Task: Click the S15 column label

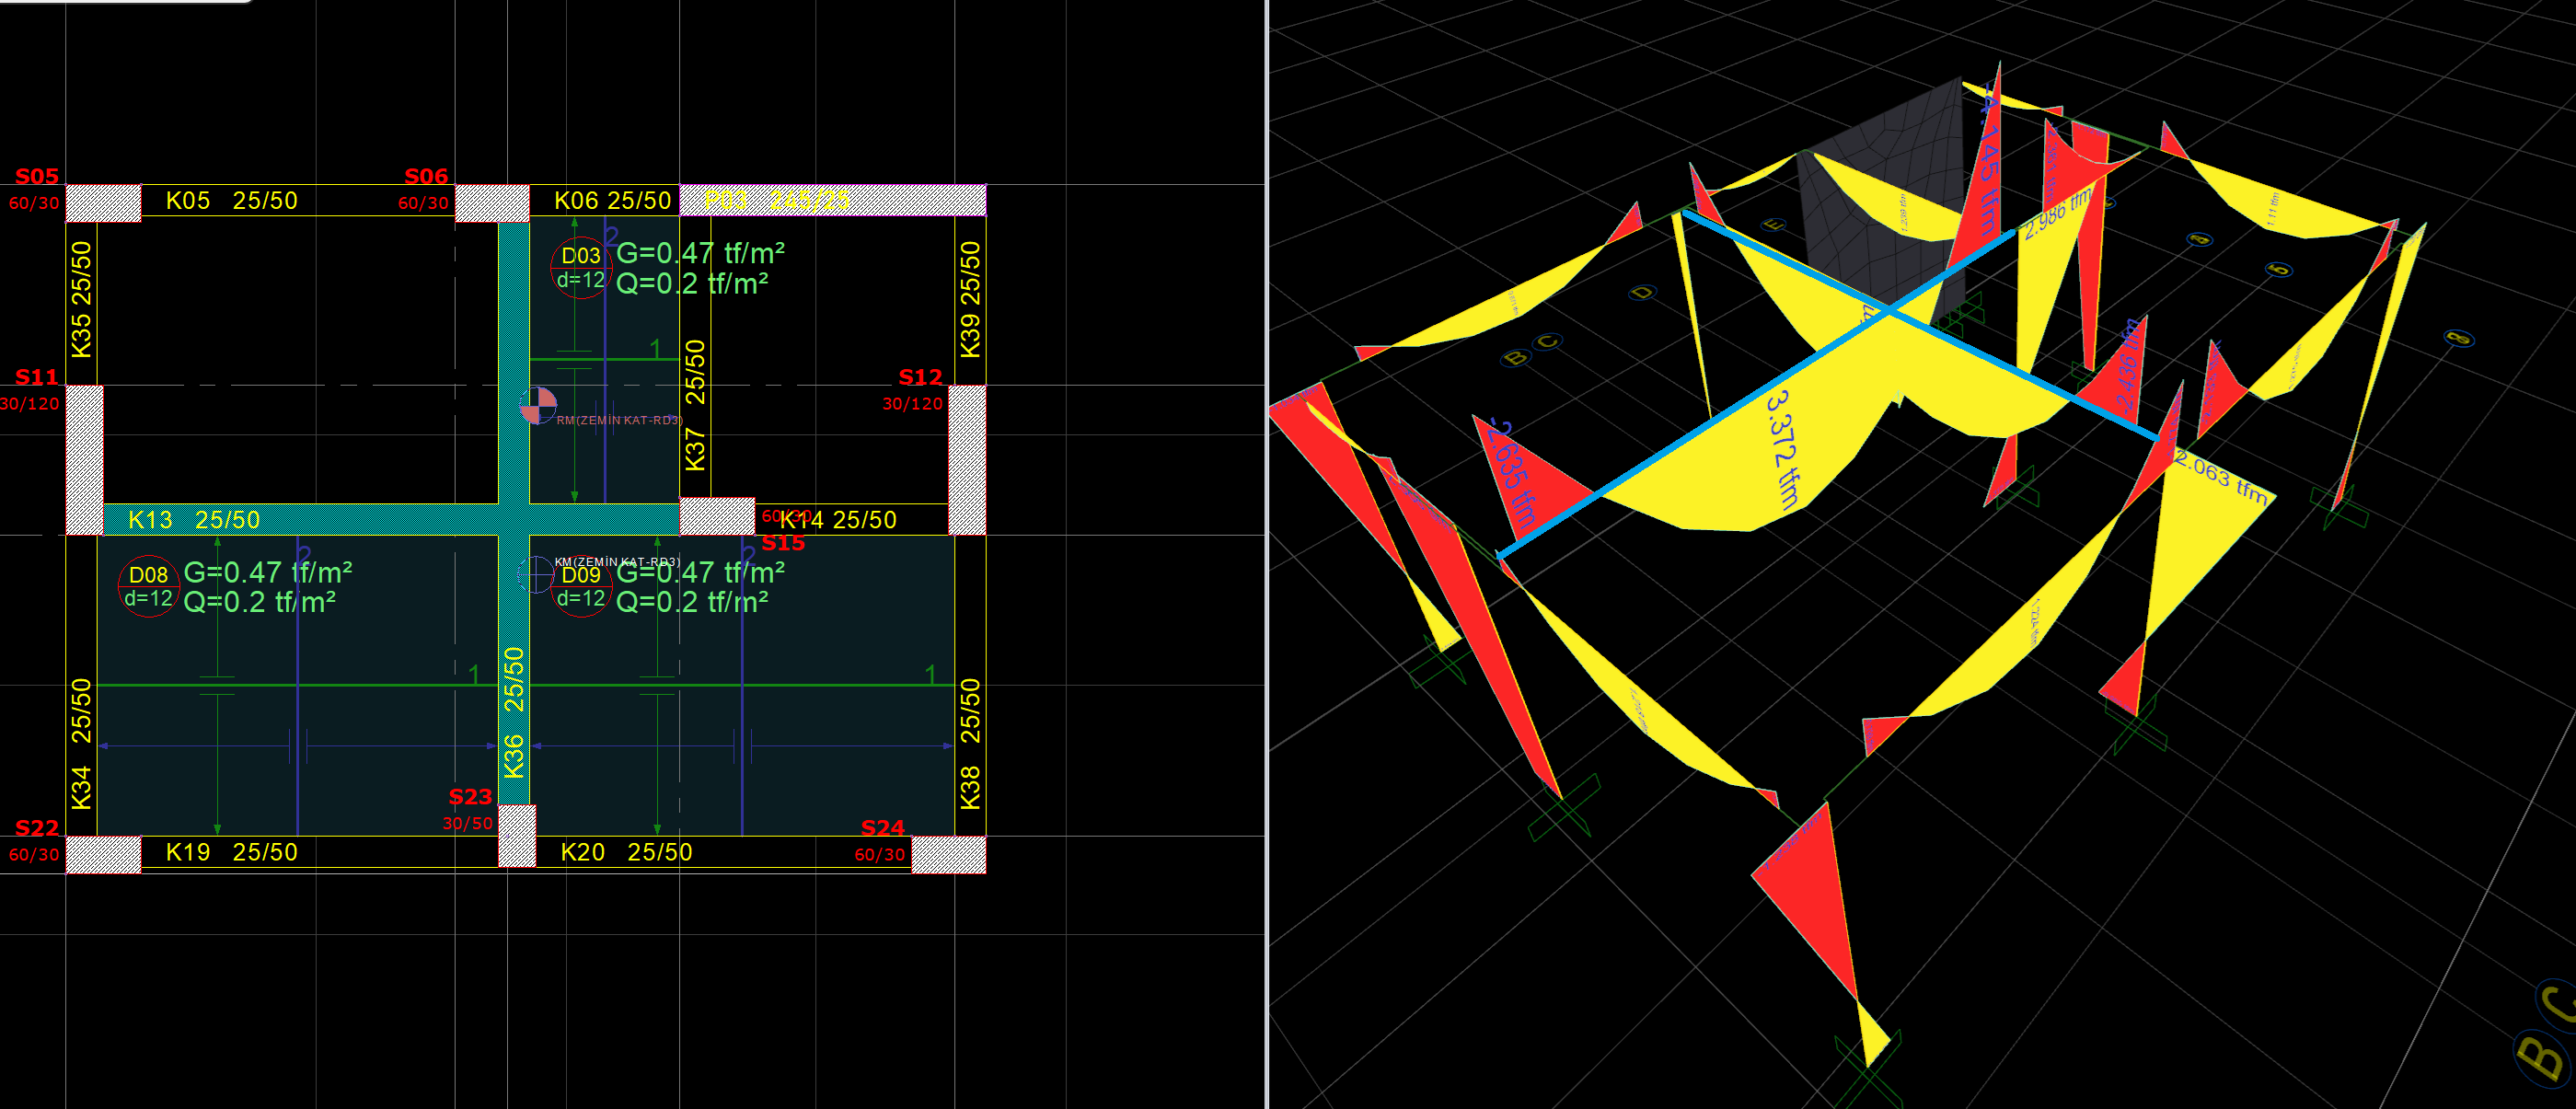Action: click(x=783, y=543)
